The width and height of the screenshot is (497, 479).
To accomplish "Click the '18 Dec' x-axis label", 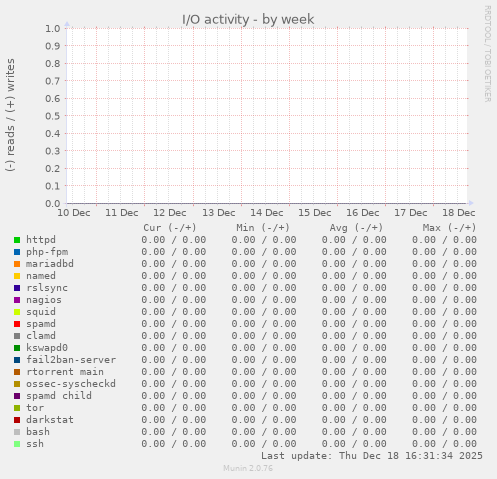I will (459, 213).
